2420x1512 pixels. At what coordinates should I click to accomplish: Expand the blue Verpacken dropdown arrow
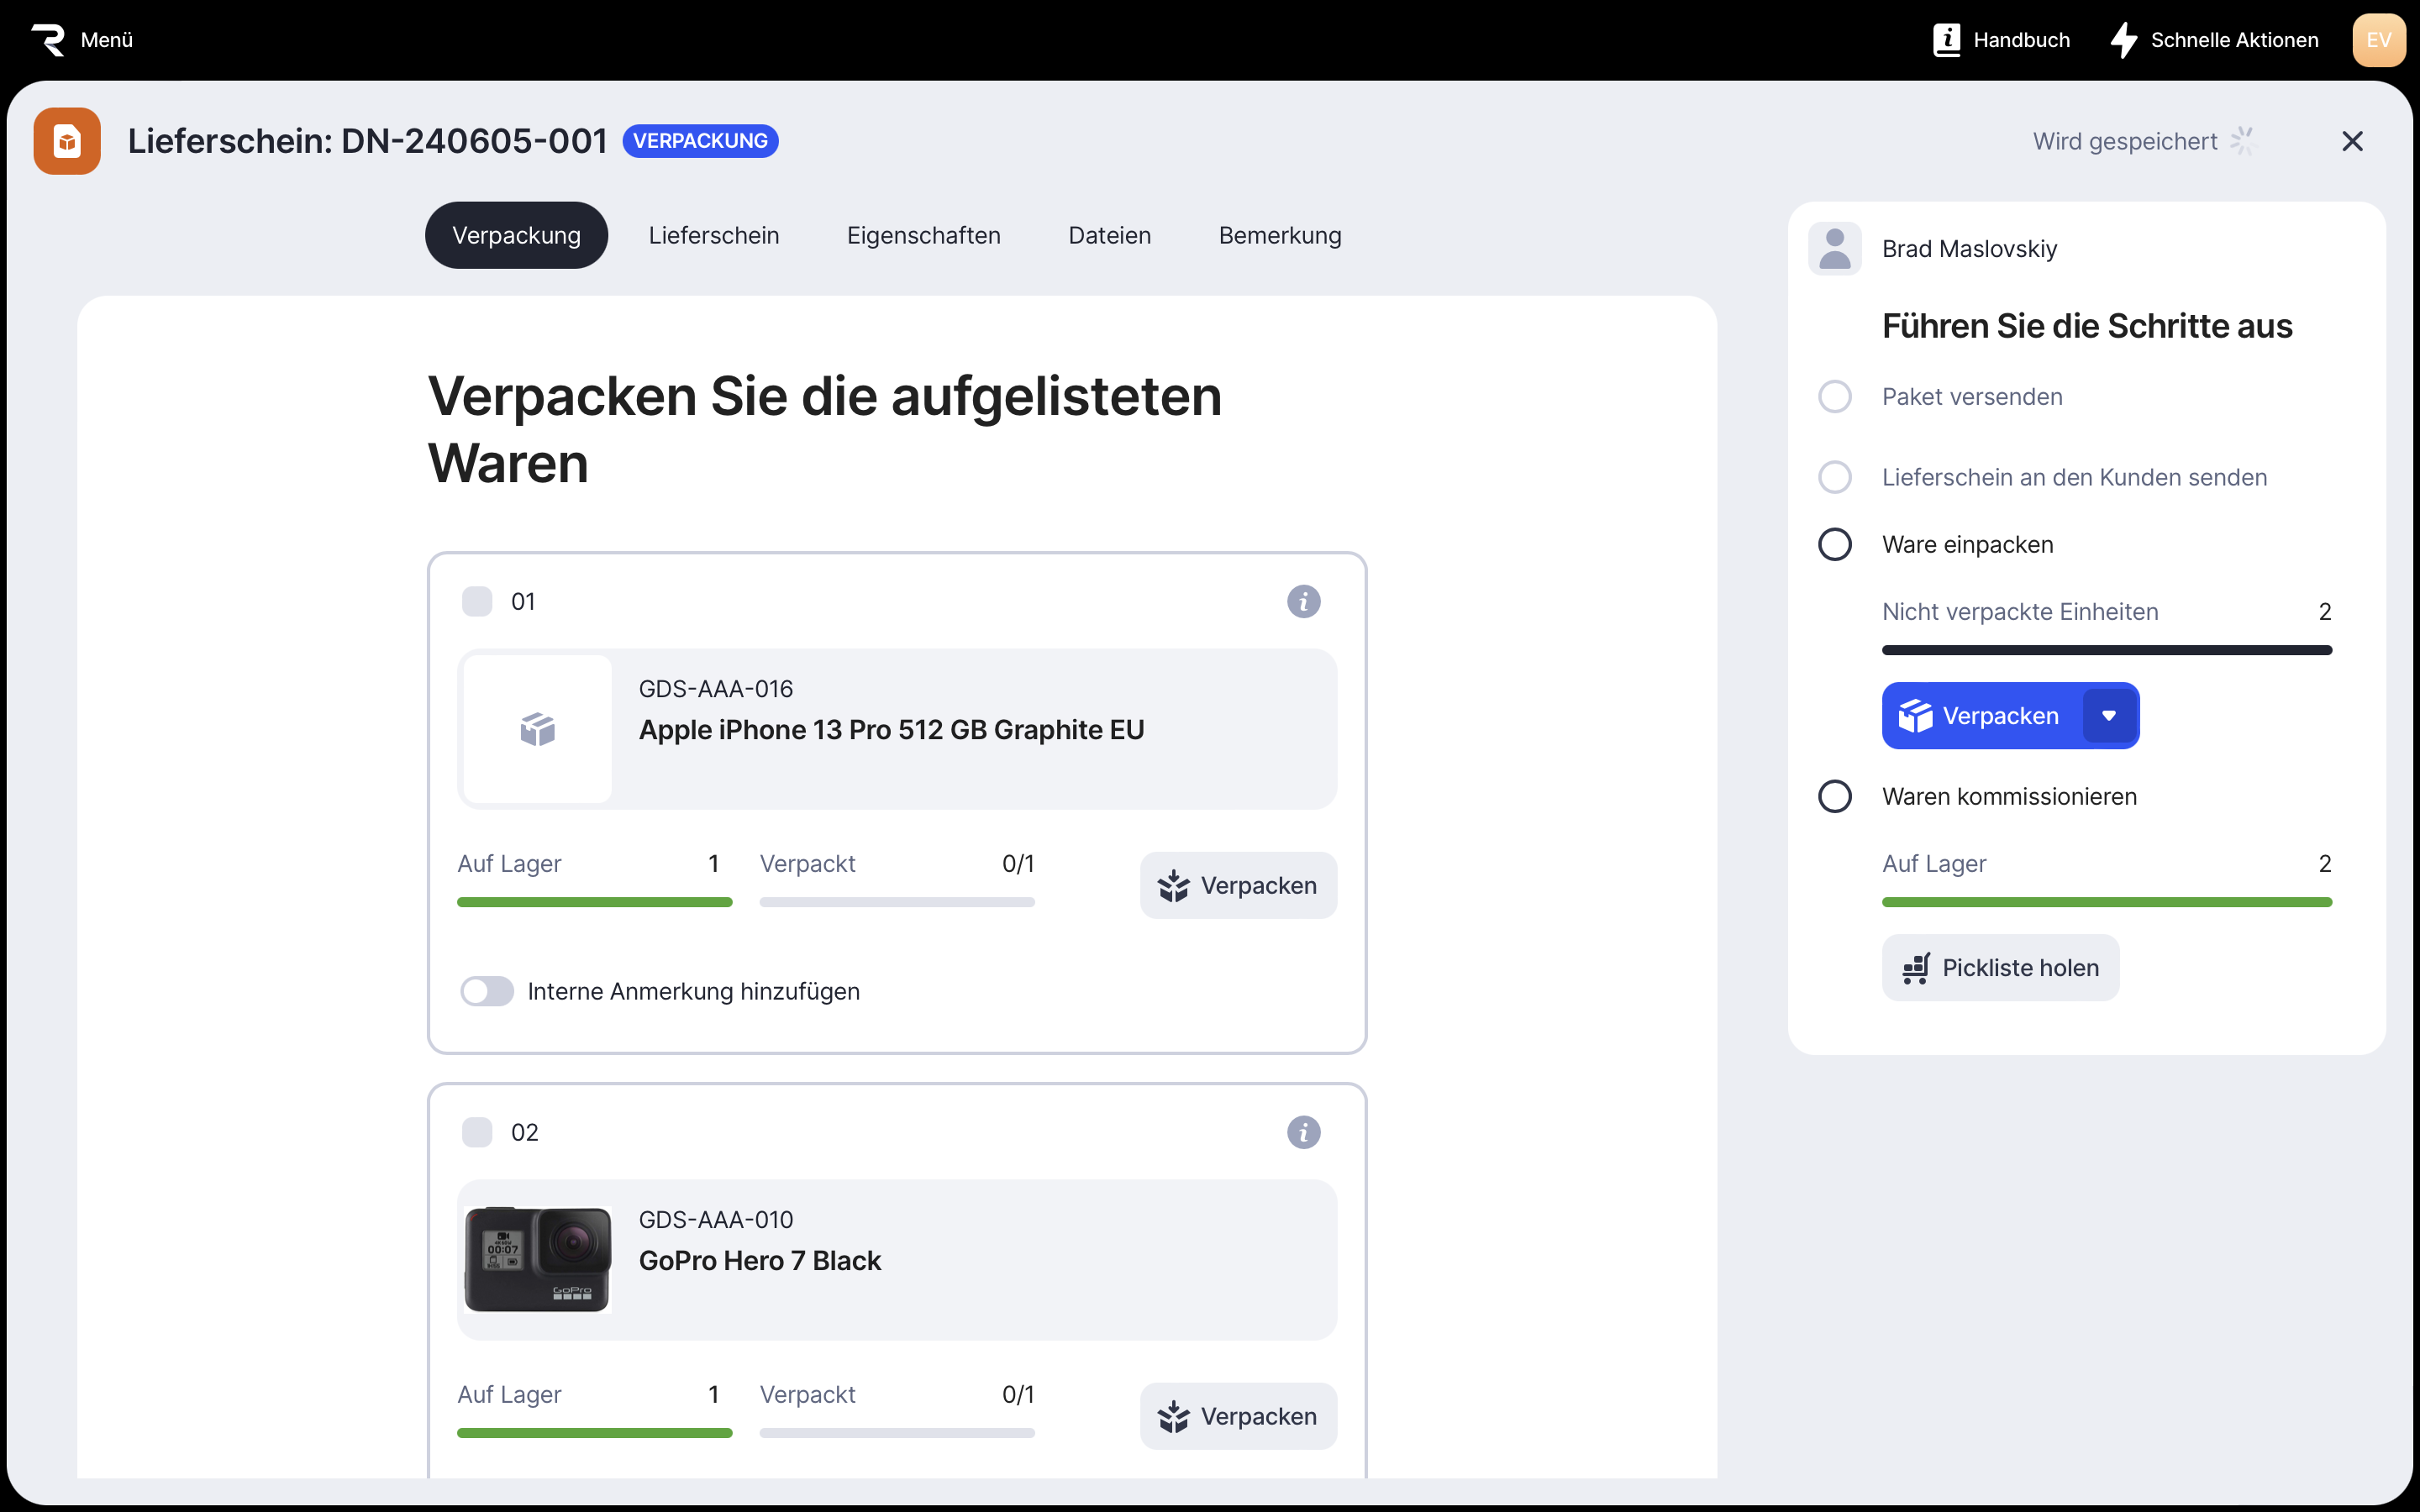tap(2109, 716)
